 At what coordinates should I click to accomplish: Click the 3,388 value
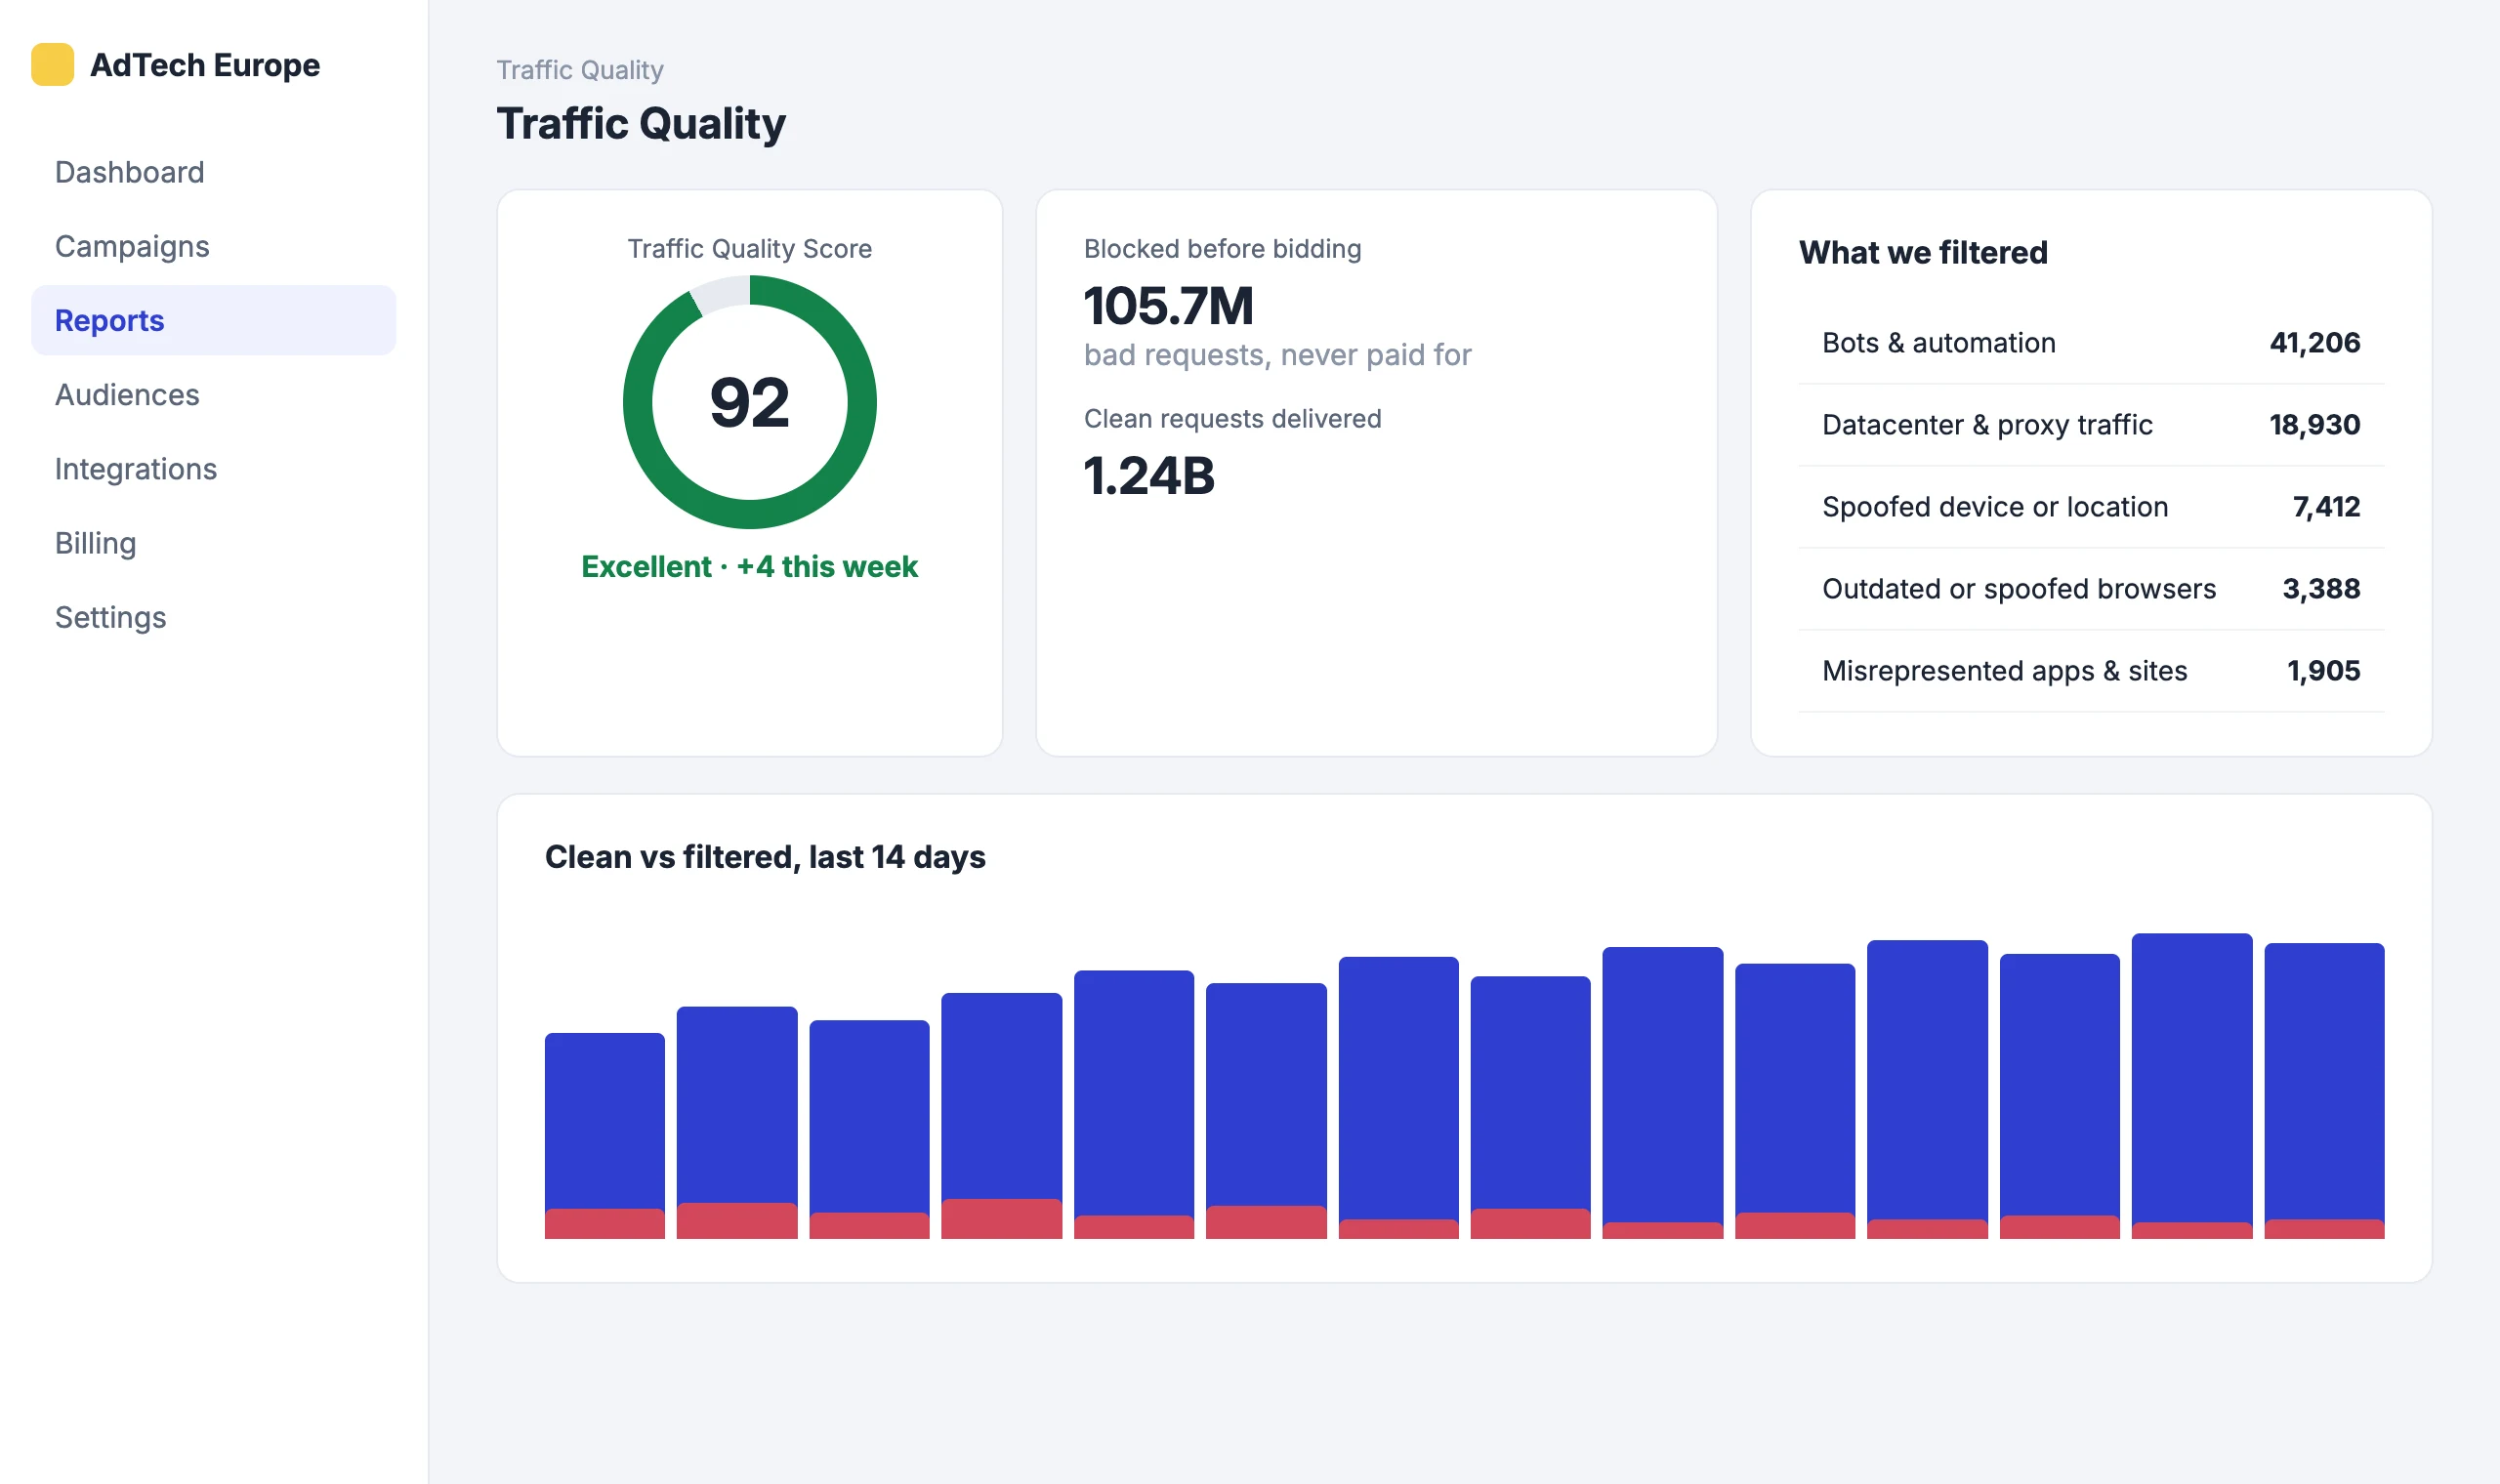pyautogui.click(x=2321, y=589)
